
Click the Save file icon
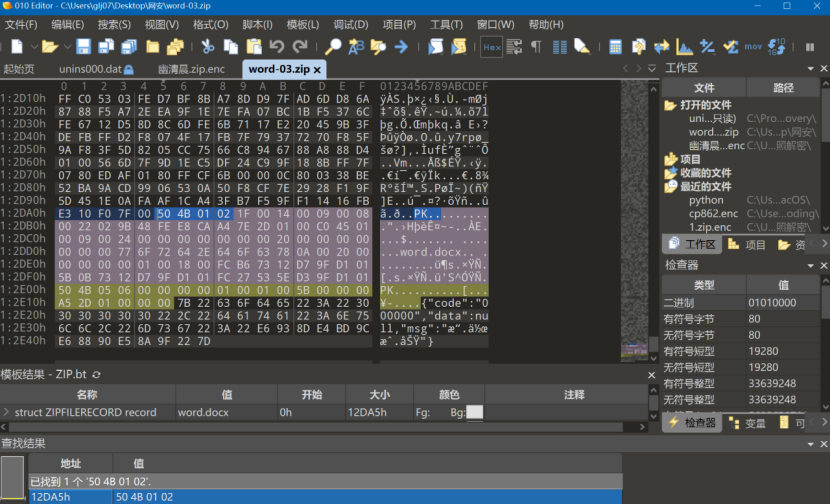[x=83, y=47]
